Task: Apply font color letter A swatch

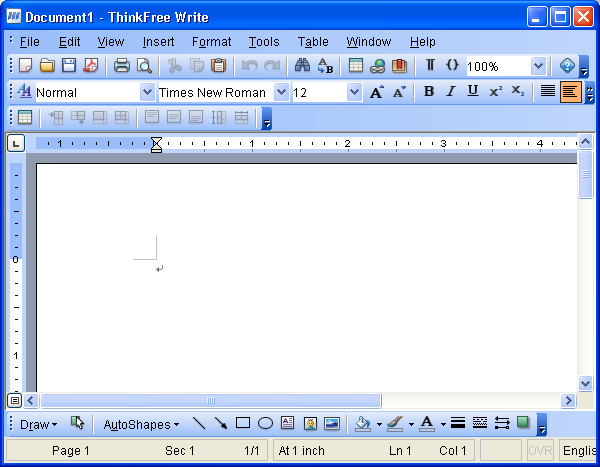Action: pyautogui.click(x=427, y=423)
